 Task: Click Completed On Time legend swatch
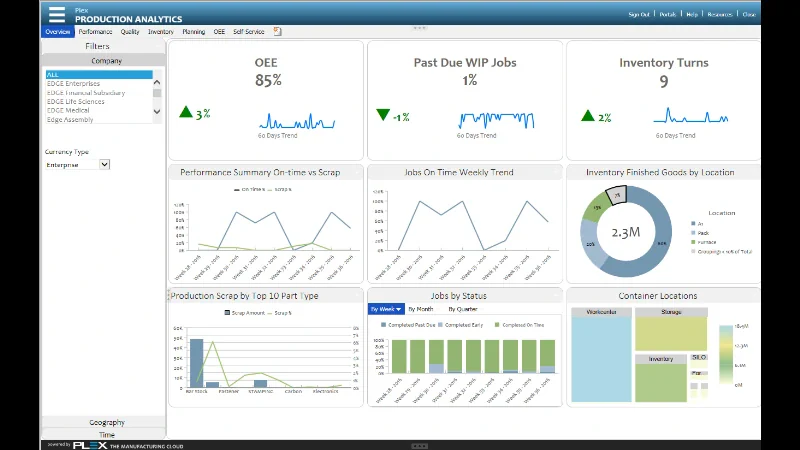point(497,325)
